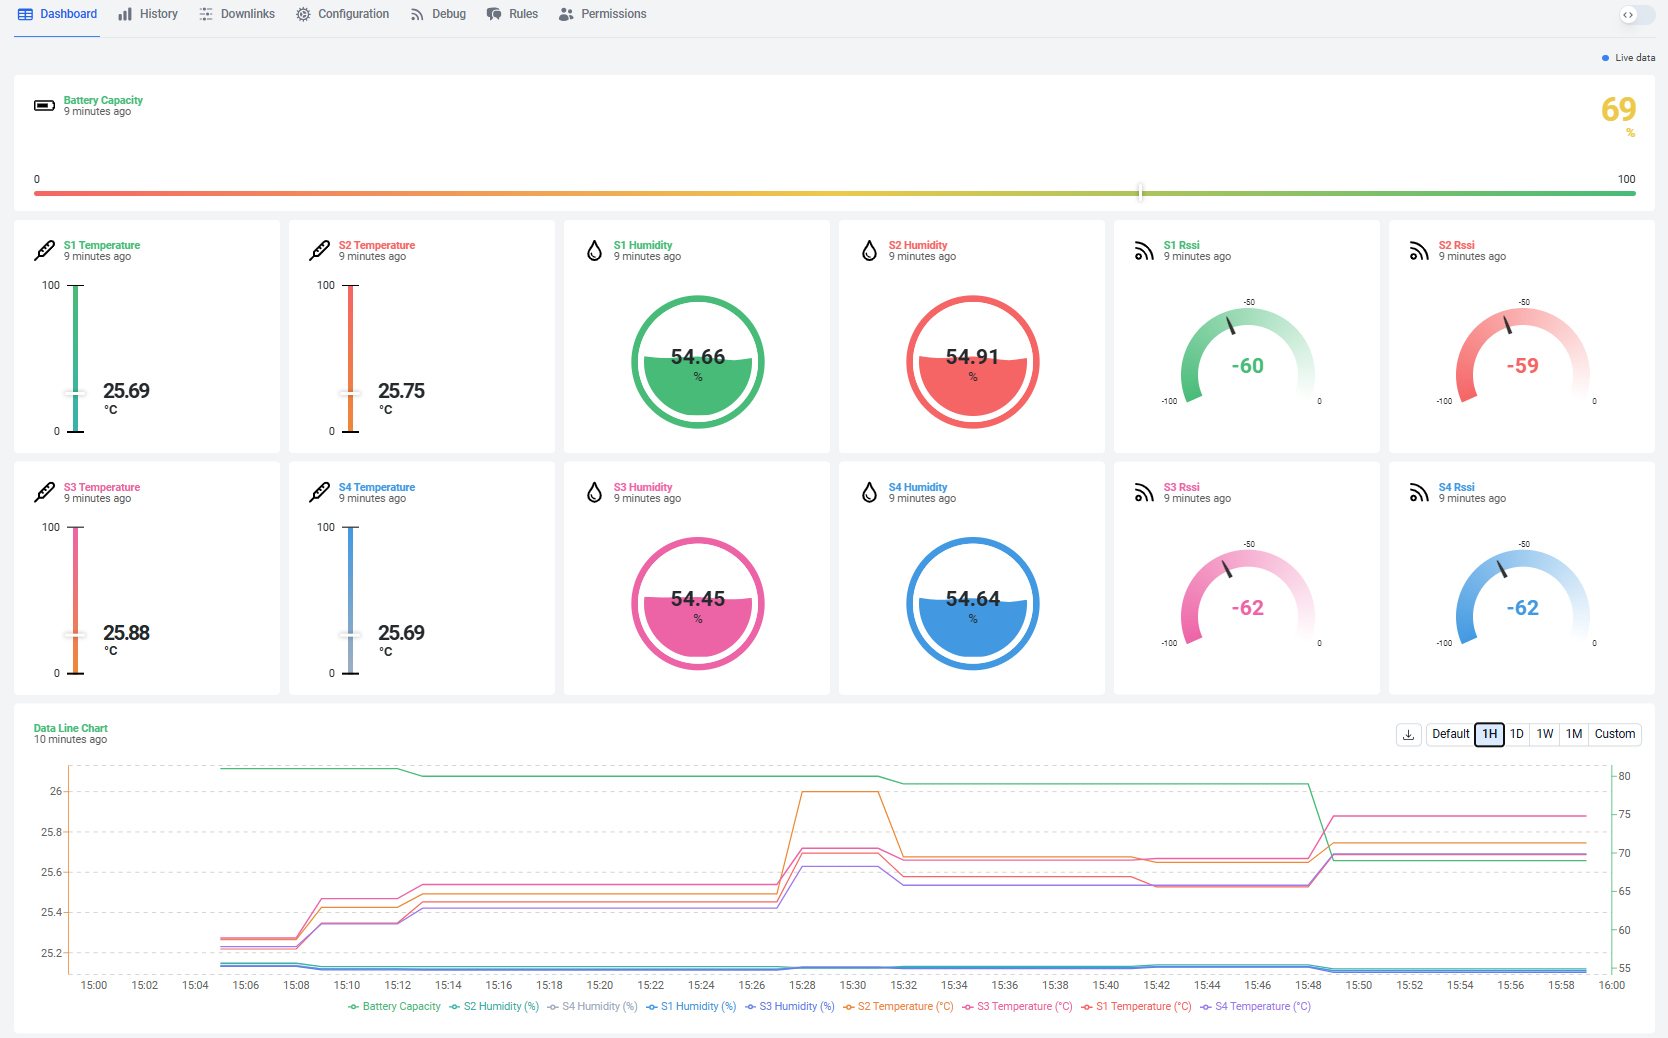
Task: Click the Battery Capacity slider handle
Action: click(1140, 193)
